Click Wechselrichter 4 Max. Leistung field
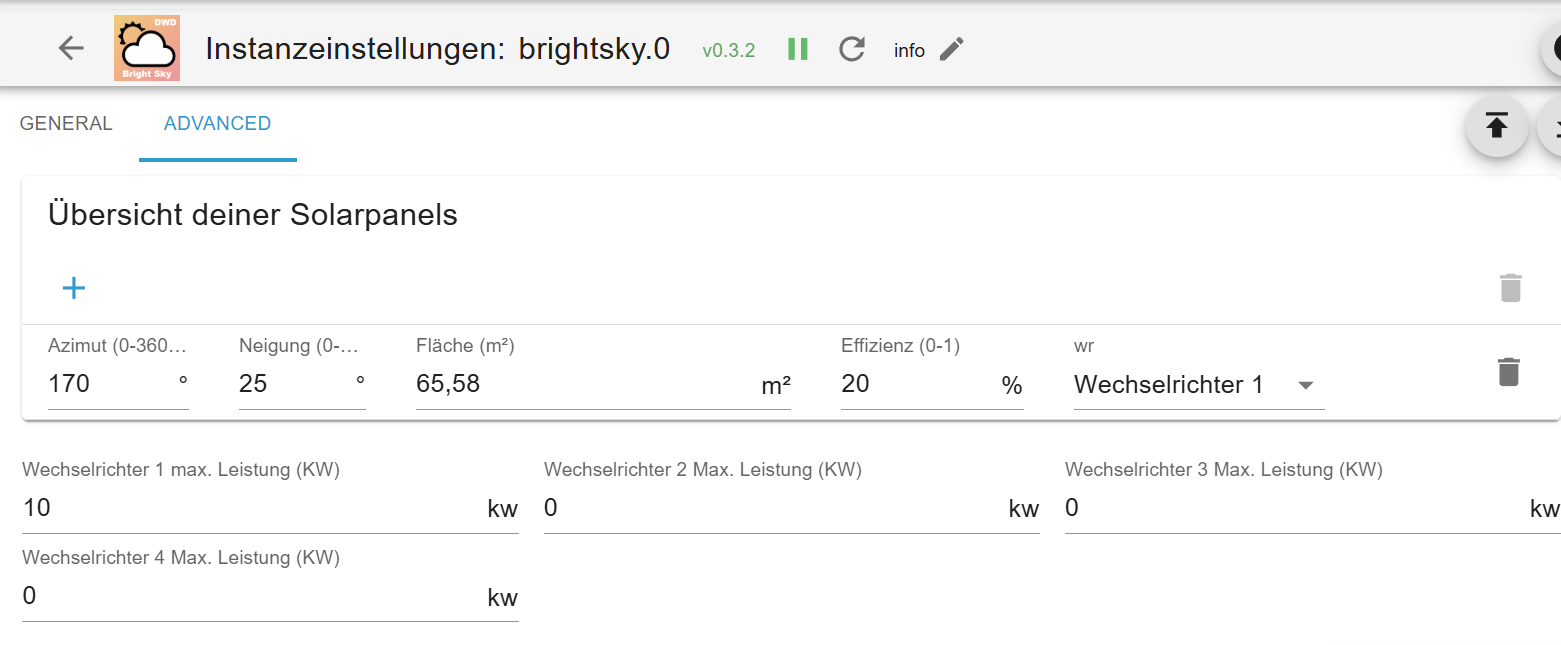 (250, 596)
